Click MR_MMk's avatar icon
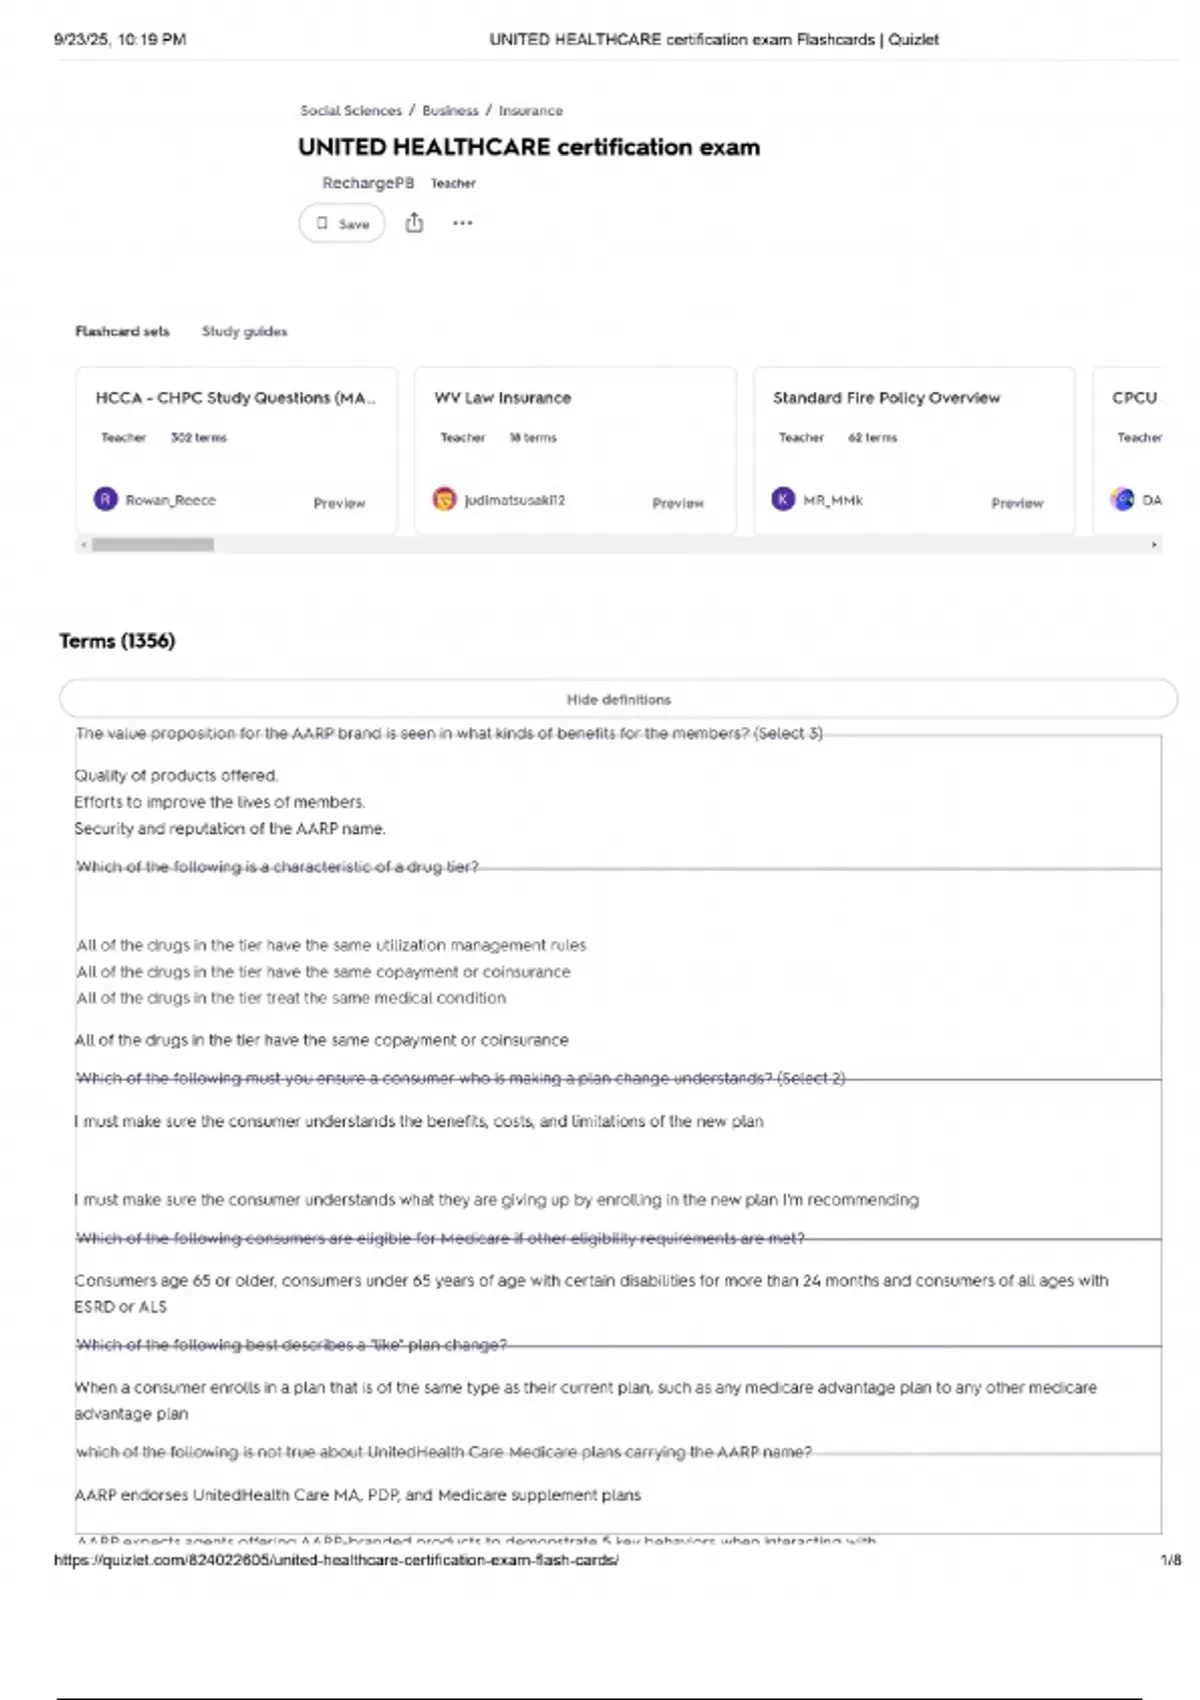1200x1700 pixels. coord(783,499)
